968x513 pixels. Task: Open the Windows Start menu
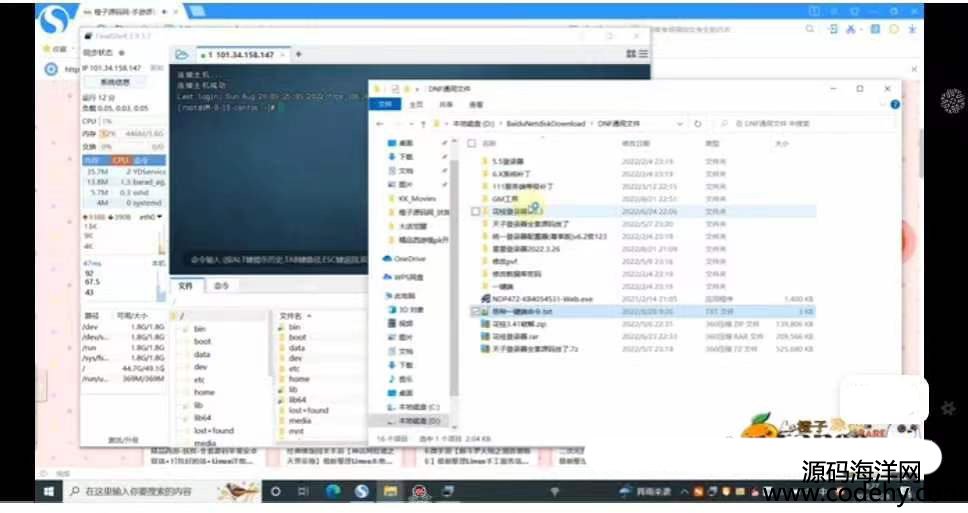pos(49,491)
